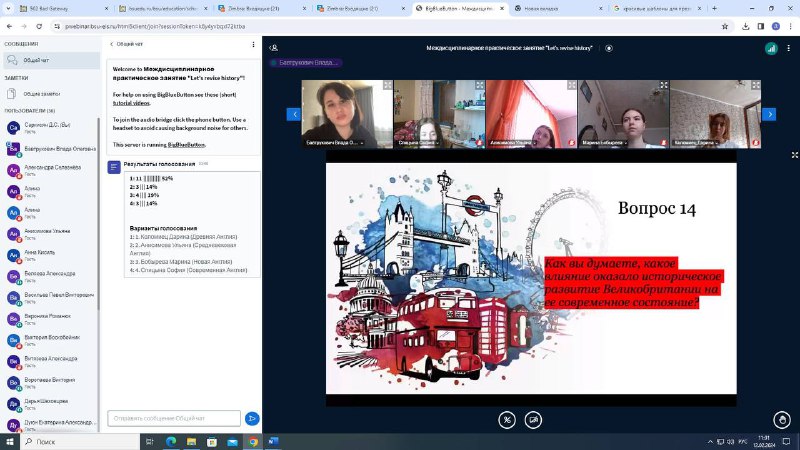This screenshot has height=450, width=800.
Task: Select user Вероника Романюк
Action: pos(50,319)
